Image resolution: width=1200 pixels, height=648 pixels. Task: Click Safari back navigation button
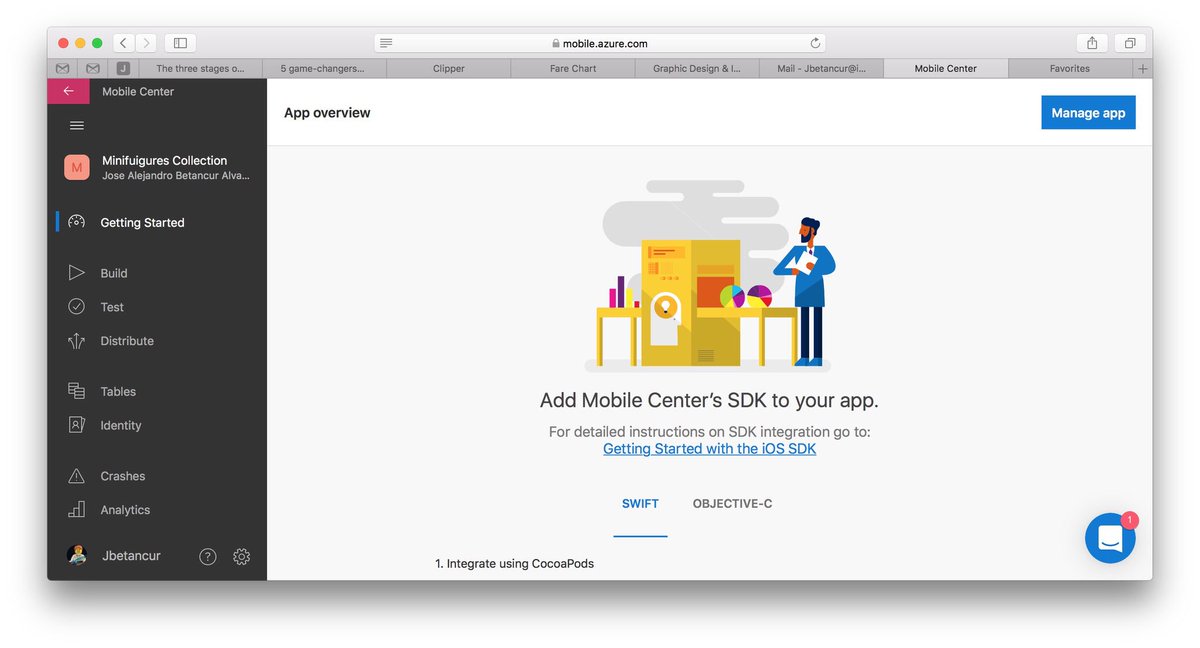pos(123,43)
